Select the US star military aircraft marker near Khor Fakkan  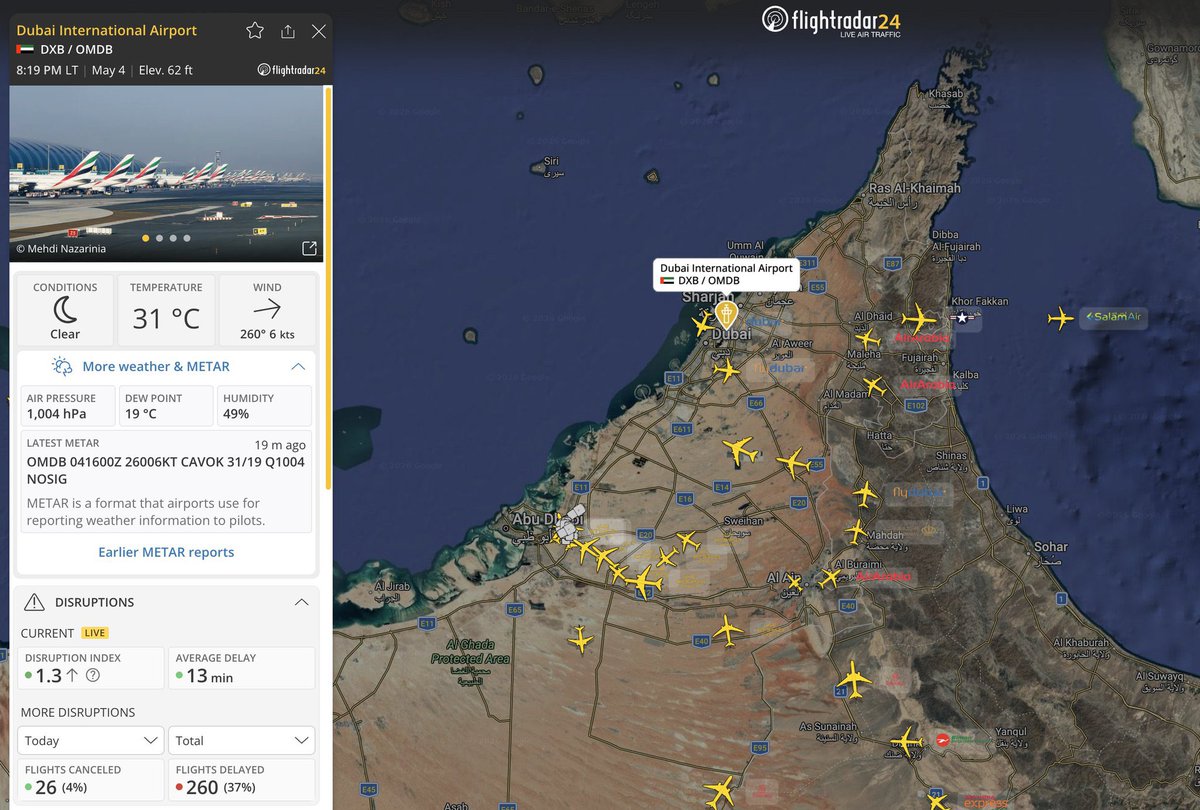click(961, 318)
